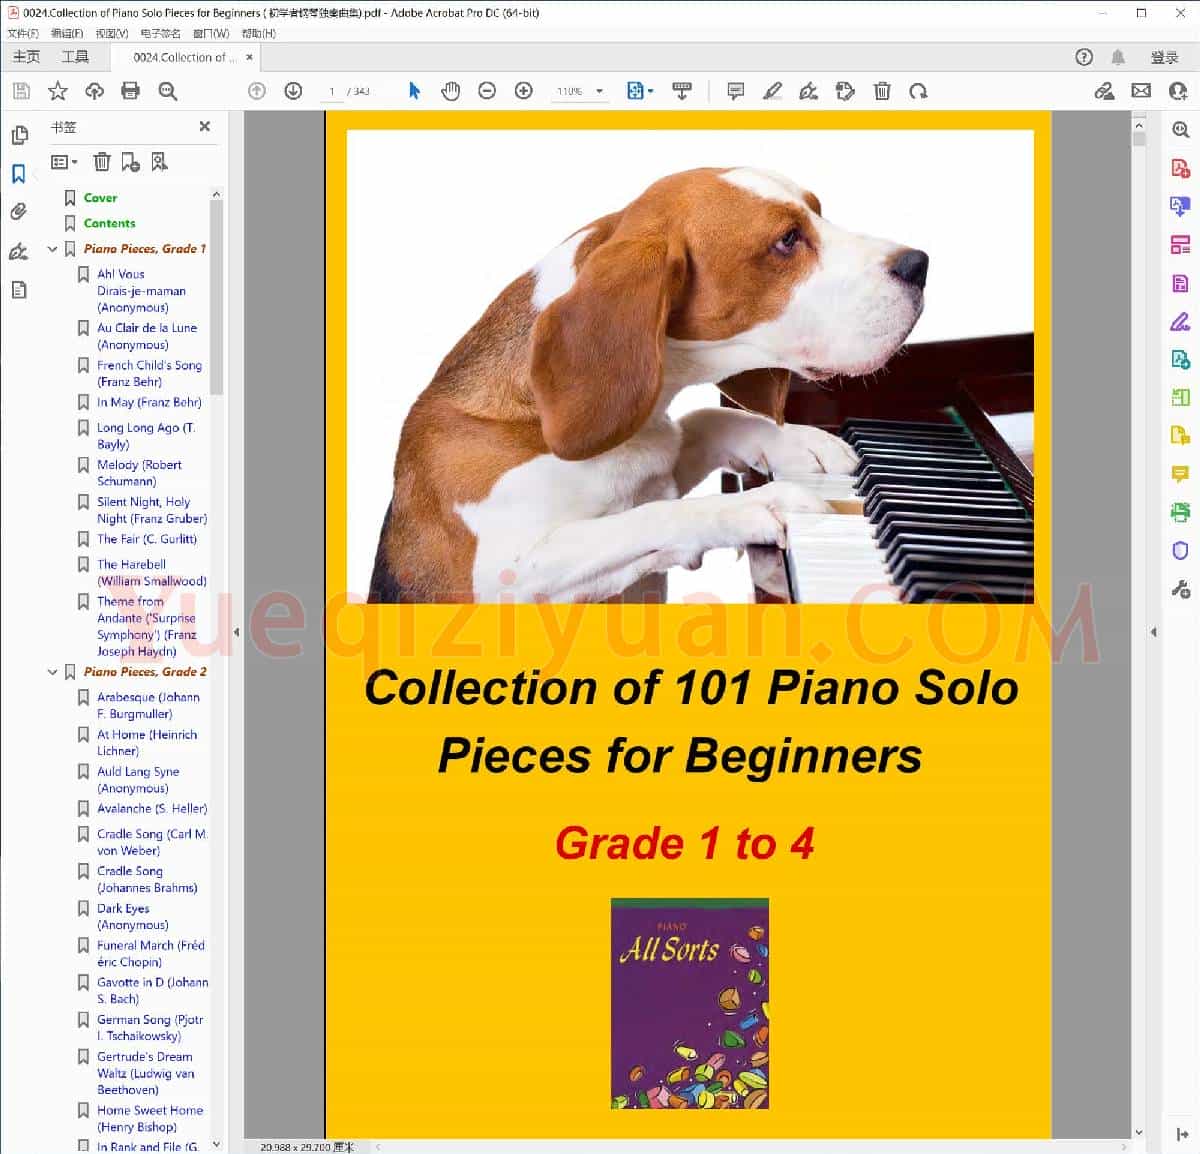Rotate the page with rotate icon

pos(918,91)
